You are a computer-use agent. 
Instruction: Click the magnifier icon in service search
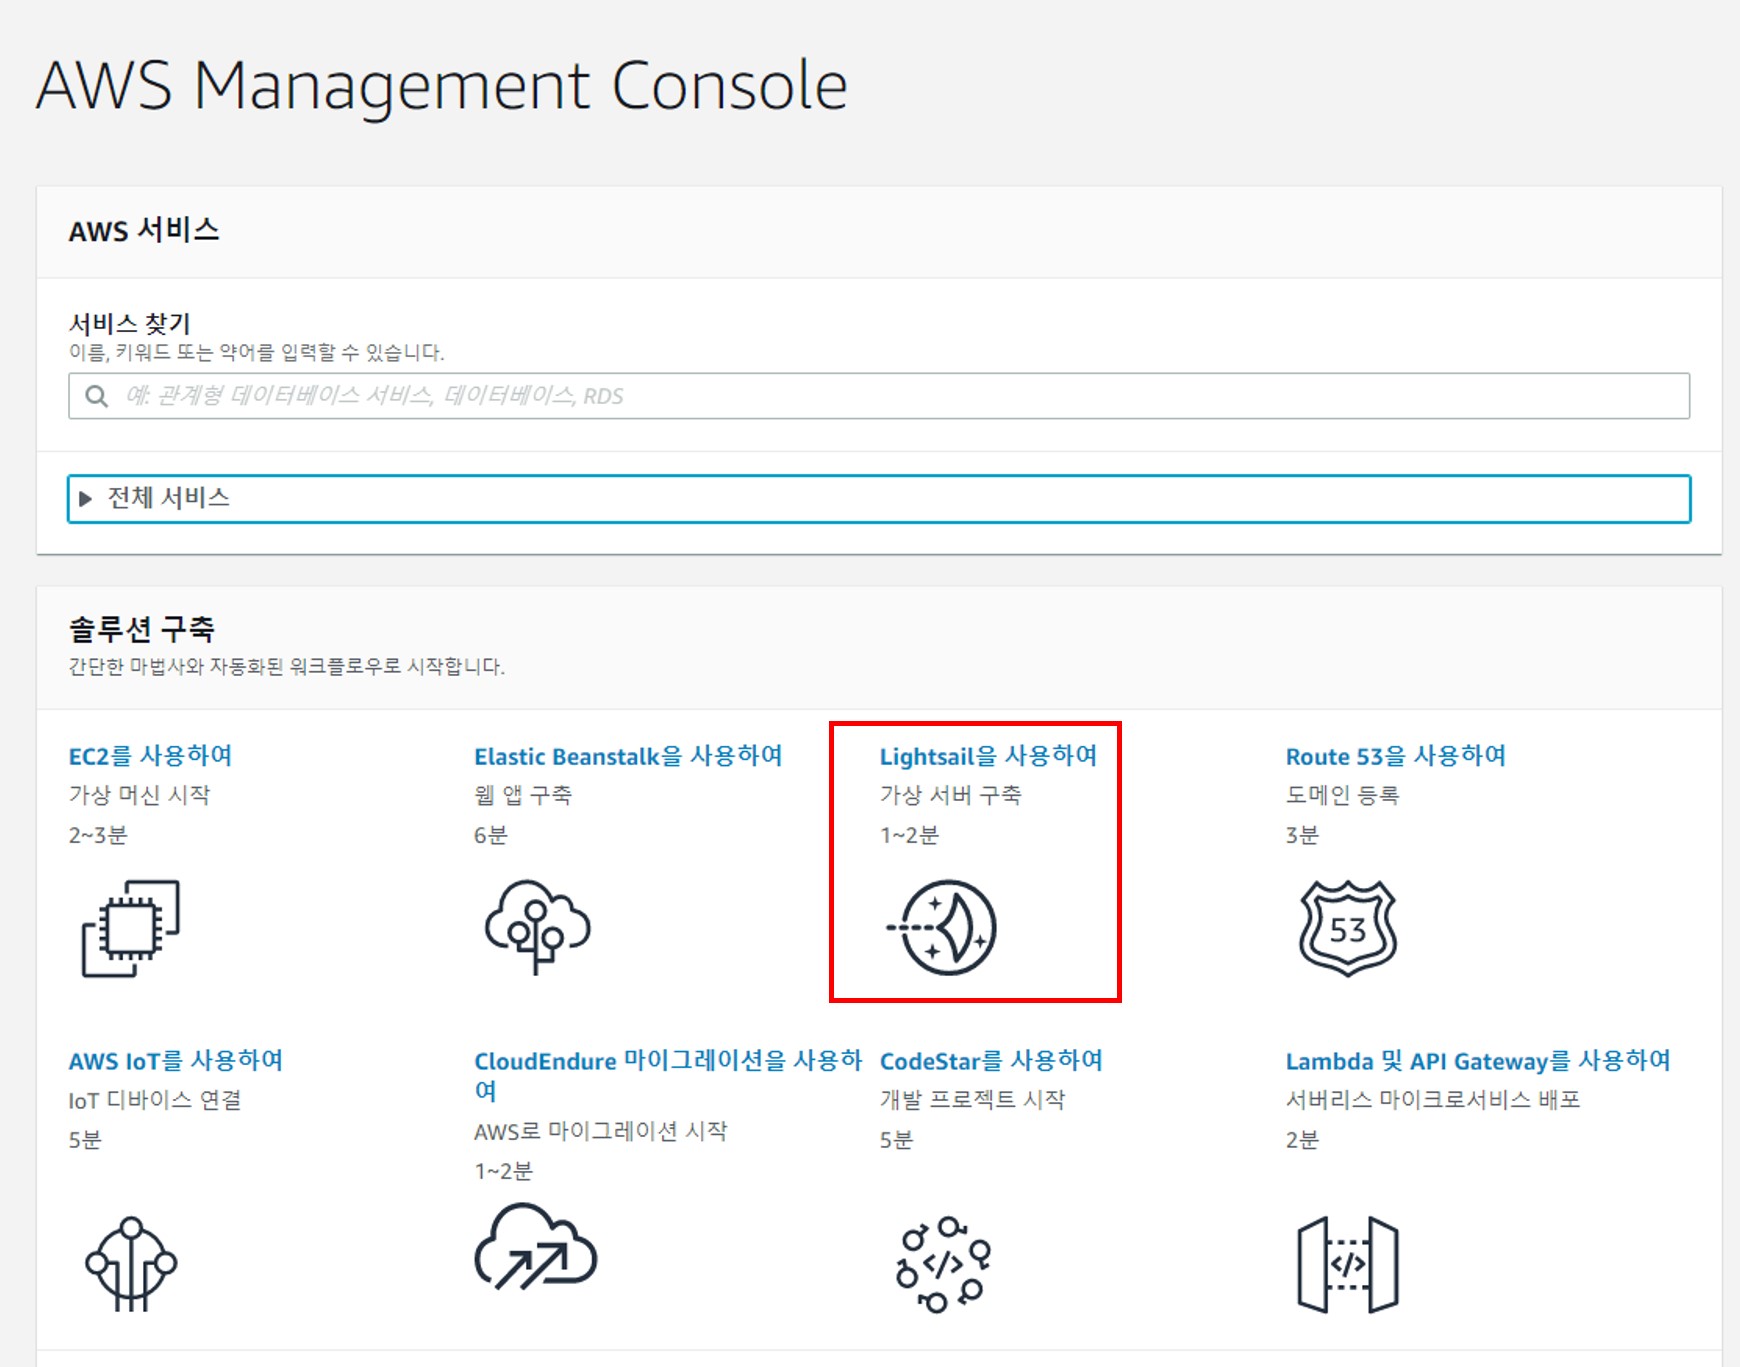click(96, 396)
